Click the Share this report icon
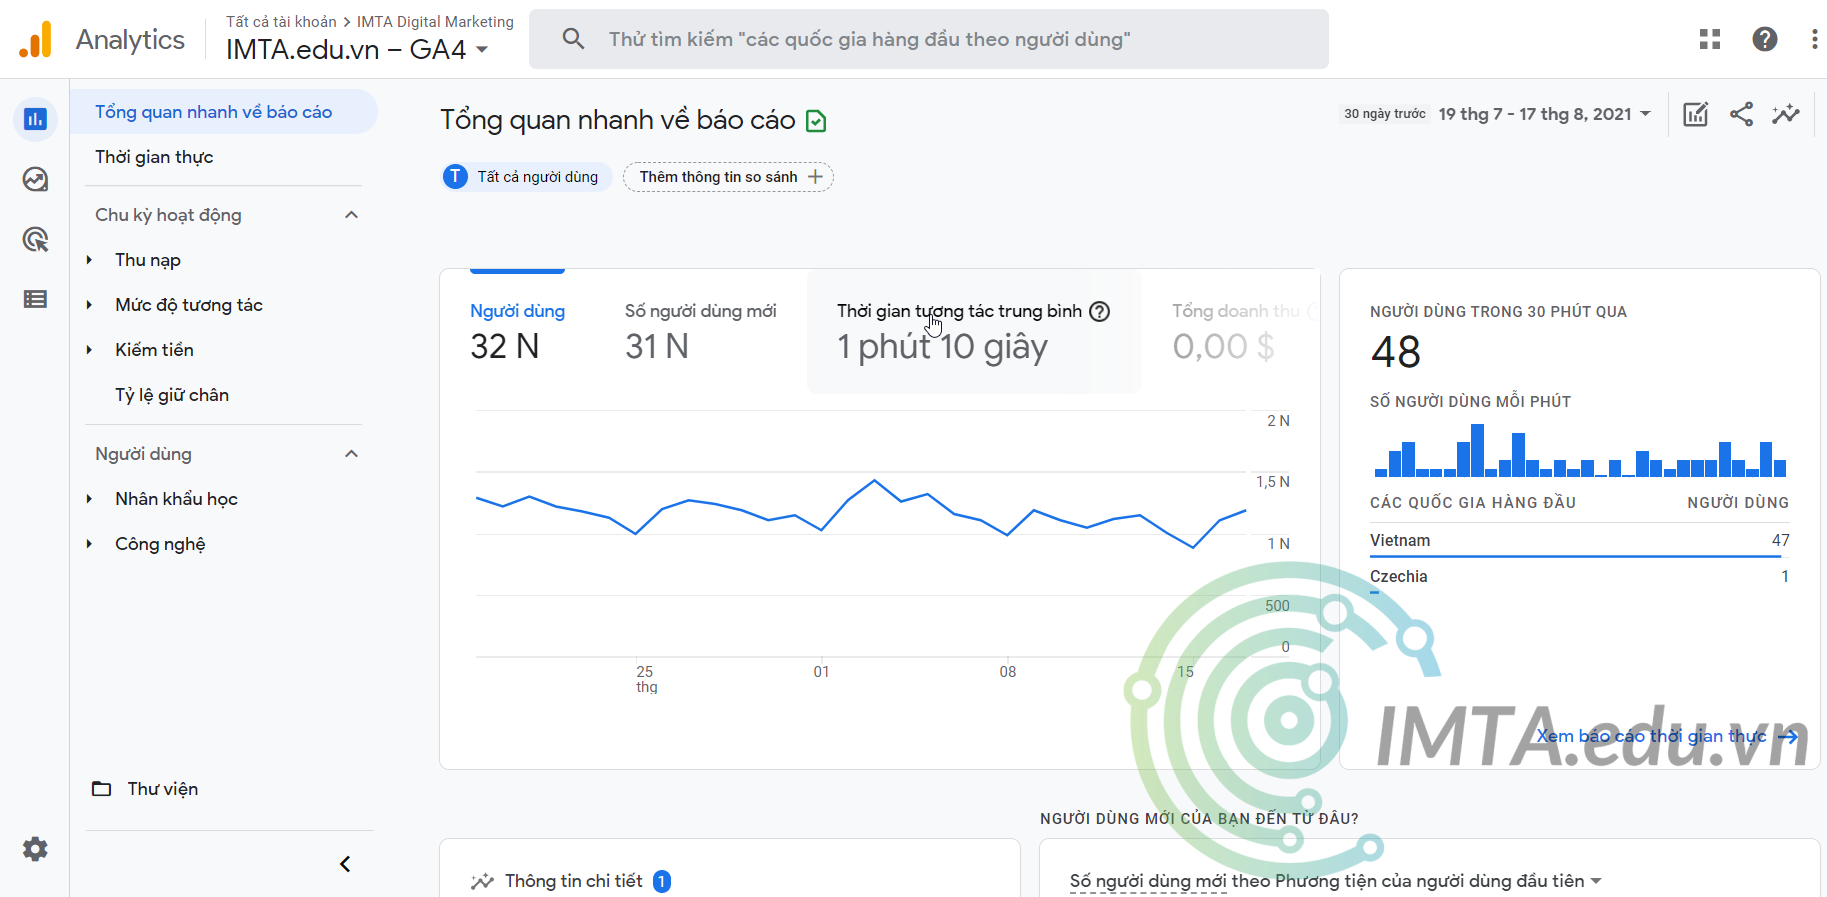 pos(1741,114)
